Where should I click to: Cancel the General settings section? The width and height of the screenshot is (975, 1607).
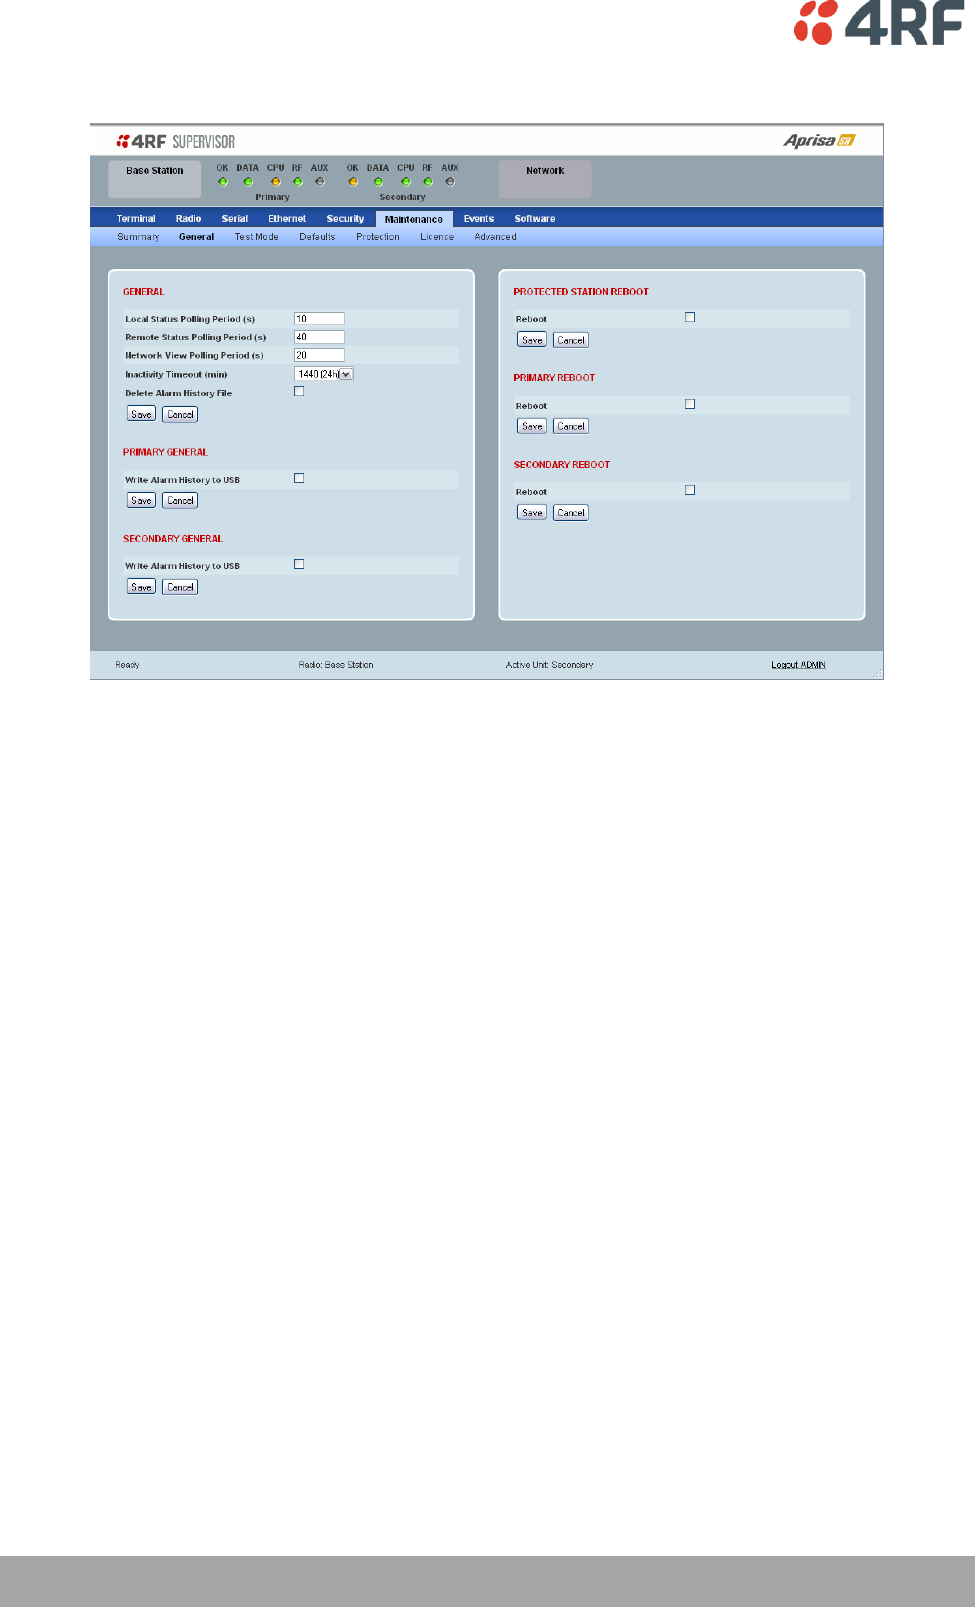click(180, 414)
